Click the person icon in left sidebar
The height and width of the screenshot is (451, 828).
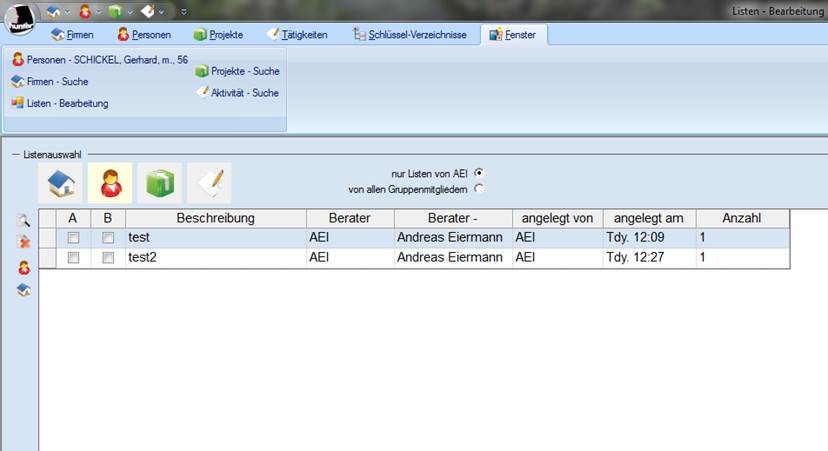click(23, 267)
